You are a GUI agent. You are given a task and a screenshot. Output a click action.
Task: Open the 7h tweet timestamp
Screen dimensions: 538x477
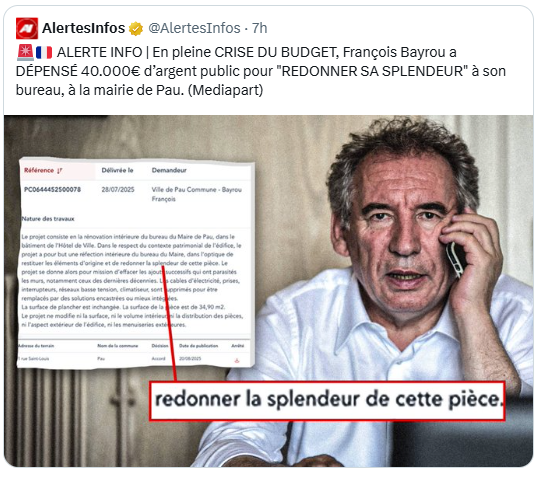260,28
